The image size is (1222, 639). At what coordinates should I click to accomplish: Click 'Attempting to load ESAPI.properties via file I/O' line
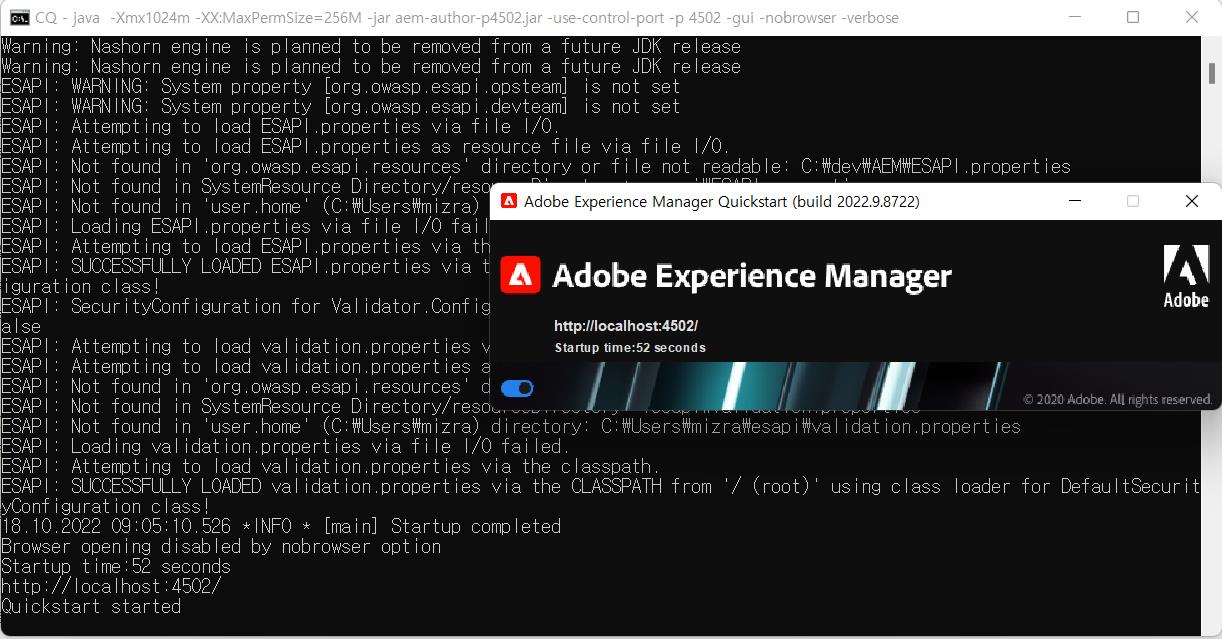(x=281, y=126)
